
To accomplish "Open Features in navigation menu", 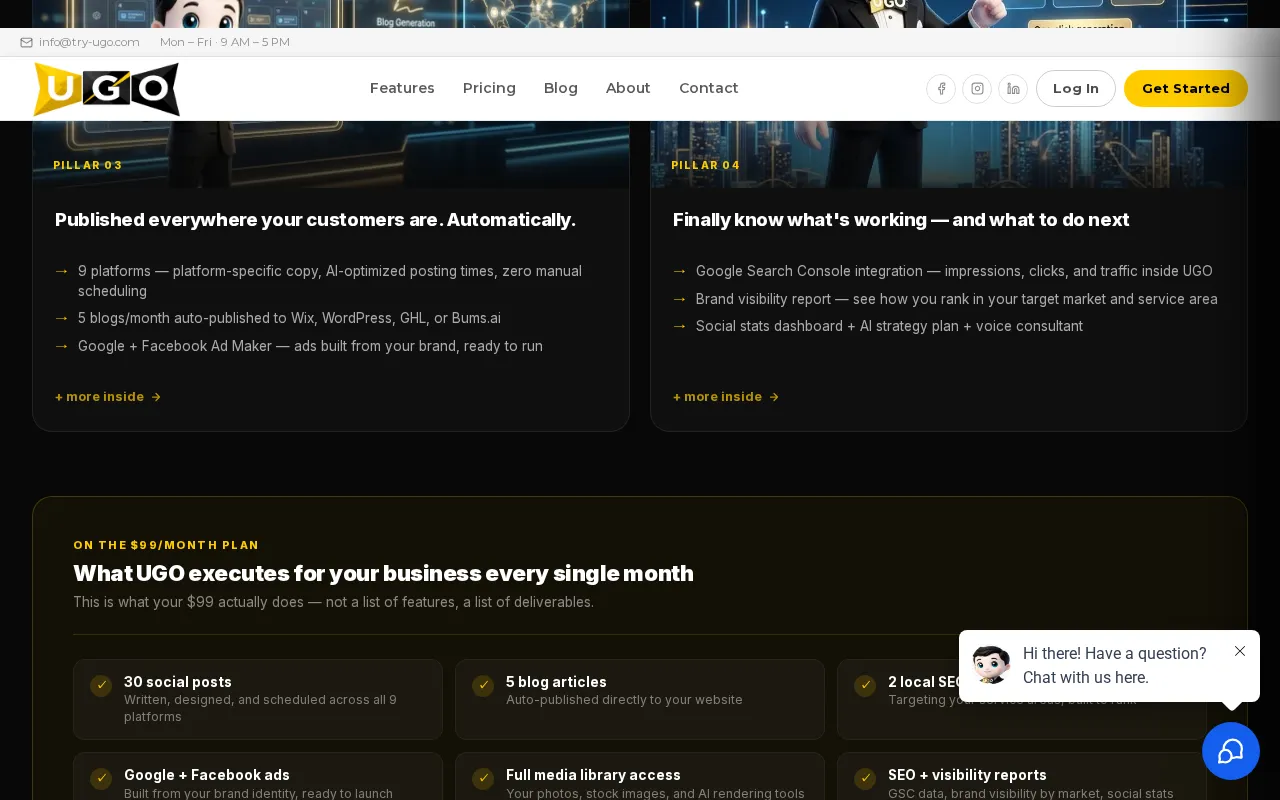I will [402, 88].
